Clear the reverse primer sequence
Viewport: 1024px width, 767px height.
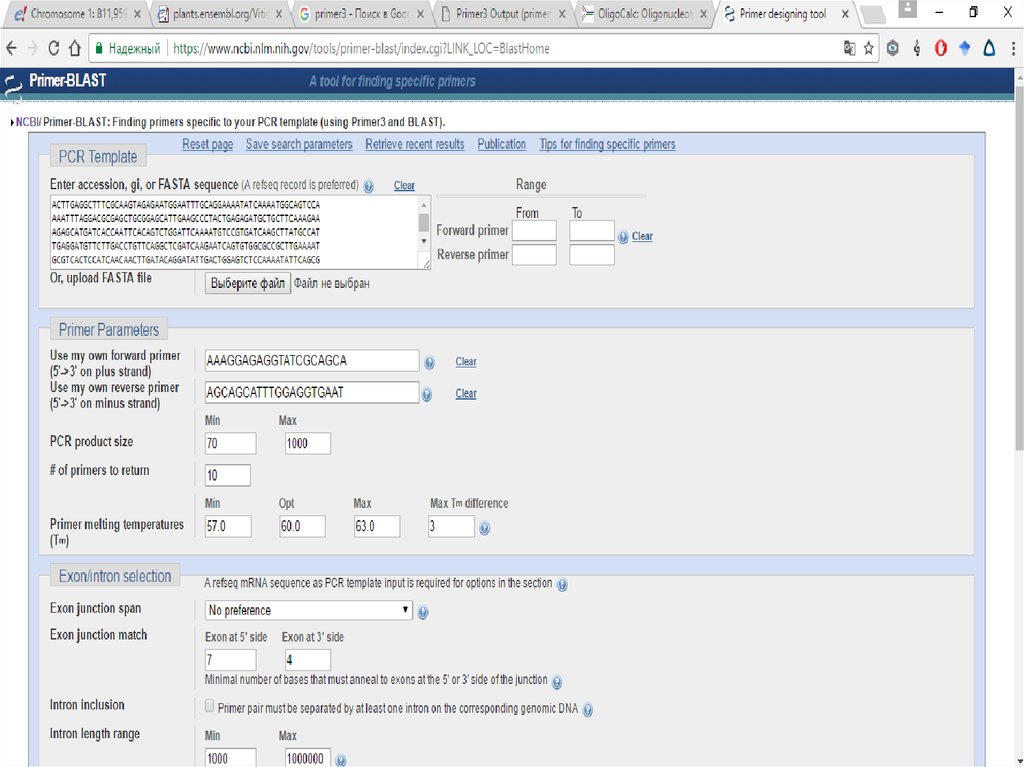pyautogui.click(x=465, y=394)
